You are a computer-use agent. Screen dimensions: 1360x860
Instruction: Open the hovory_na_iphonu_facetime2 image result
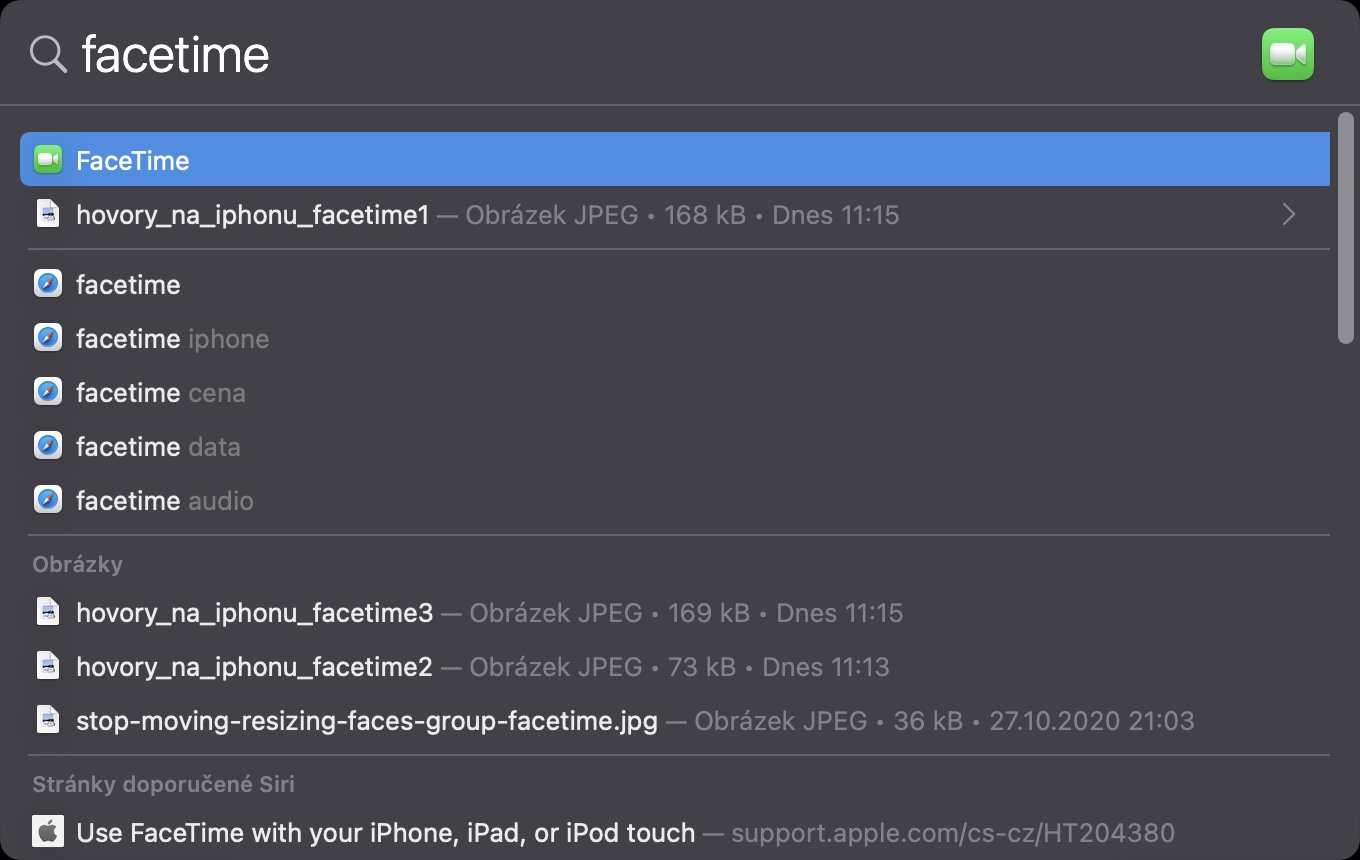click(255, 666)
